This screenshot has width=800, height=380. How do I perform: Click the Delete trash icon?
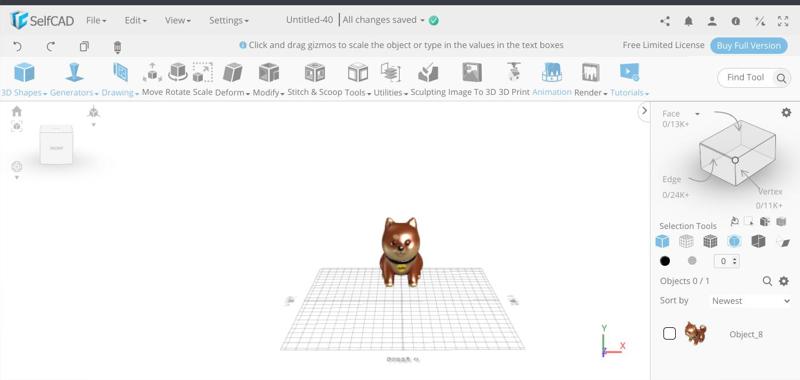pyautogui.click(x=117, y=47)
